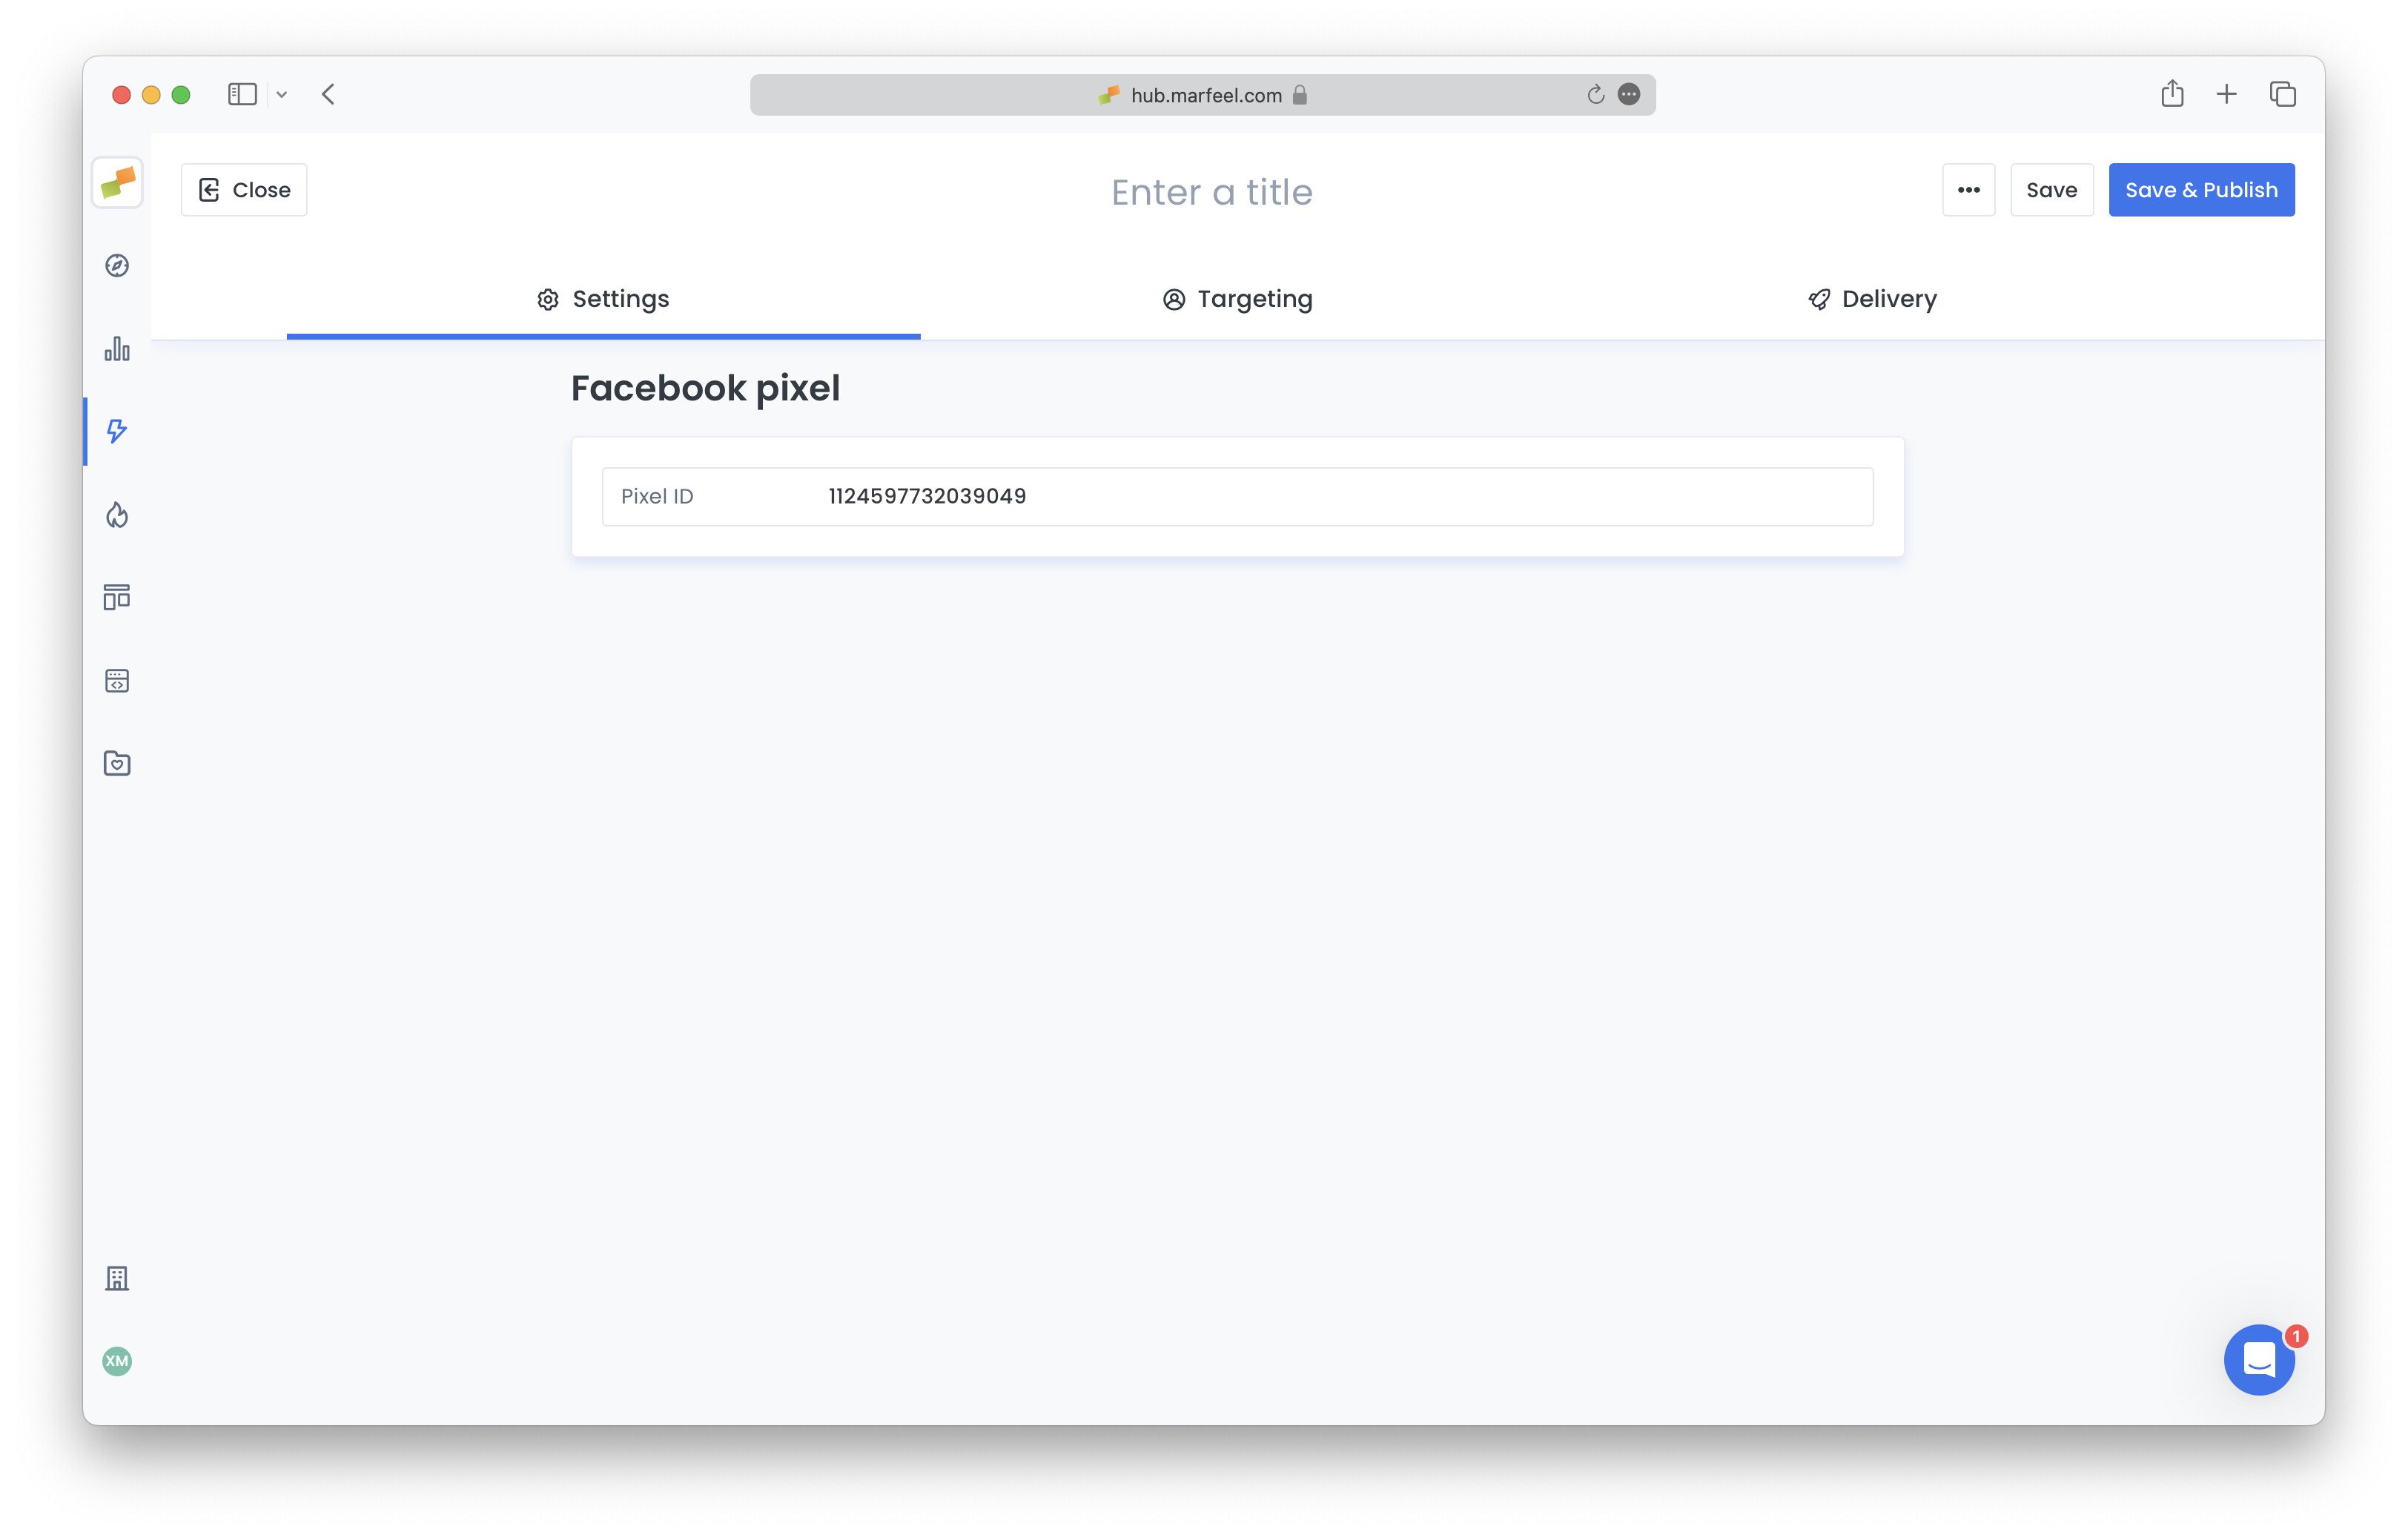Close the Facebook pixel editor

pyautogui.click(x=243, y=189)
